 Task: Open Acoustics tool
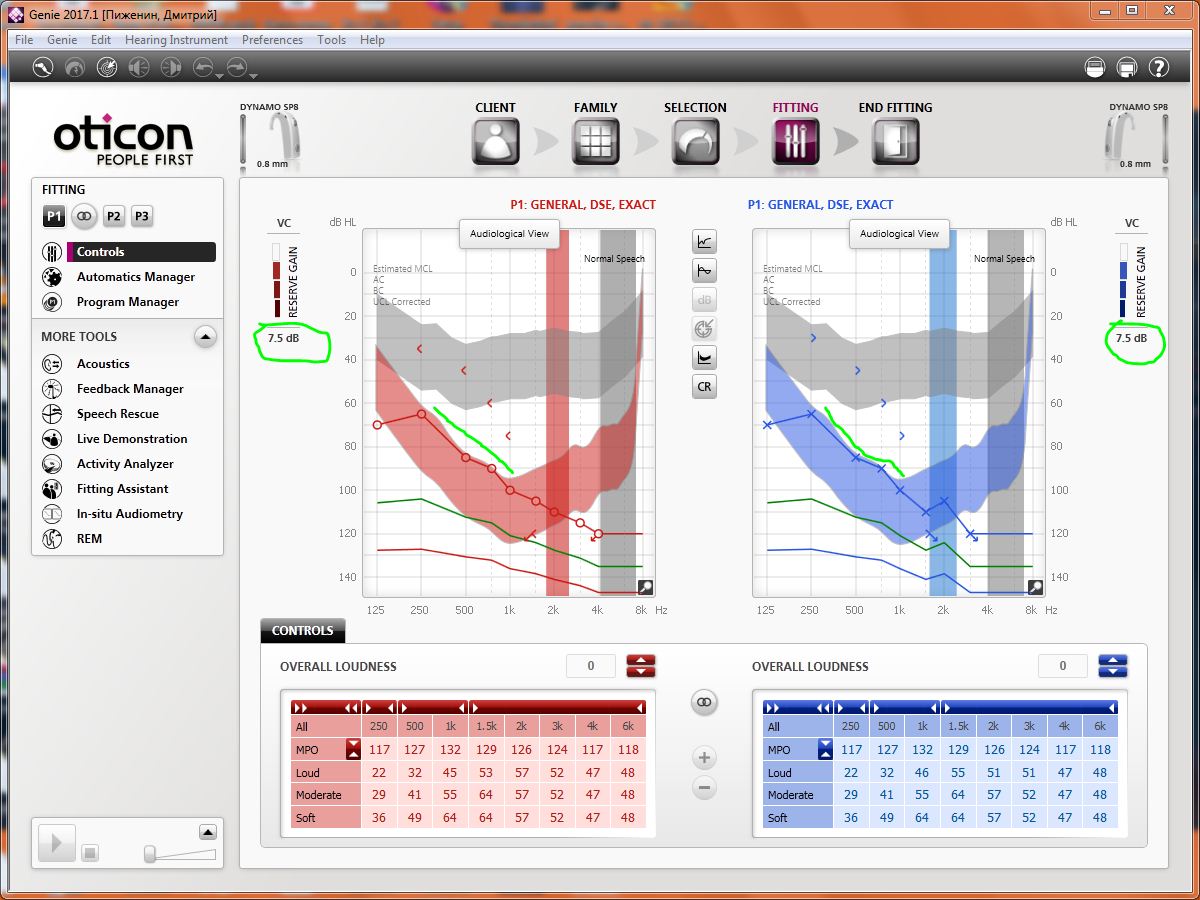(x=103, y=364)
